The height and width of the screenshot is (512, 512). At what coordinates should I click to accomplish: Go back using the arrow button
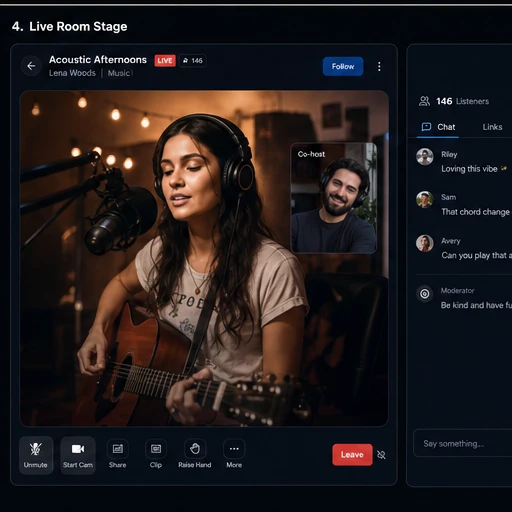31,66
